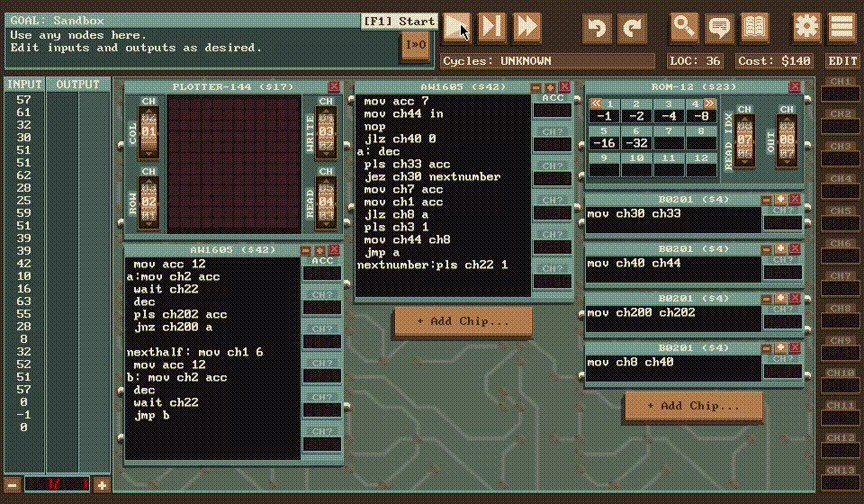The width and height of the screenshot is (864, 504).
Task: Delete the ROM-12 chip with its red X
Action: coord(795,87)
